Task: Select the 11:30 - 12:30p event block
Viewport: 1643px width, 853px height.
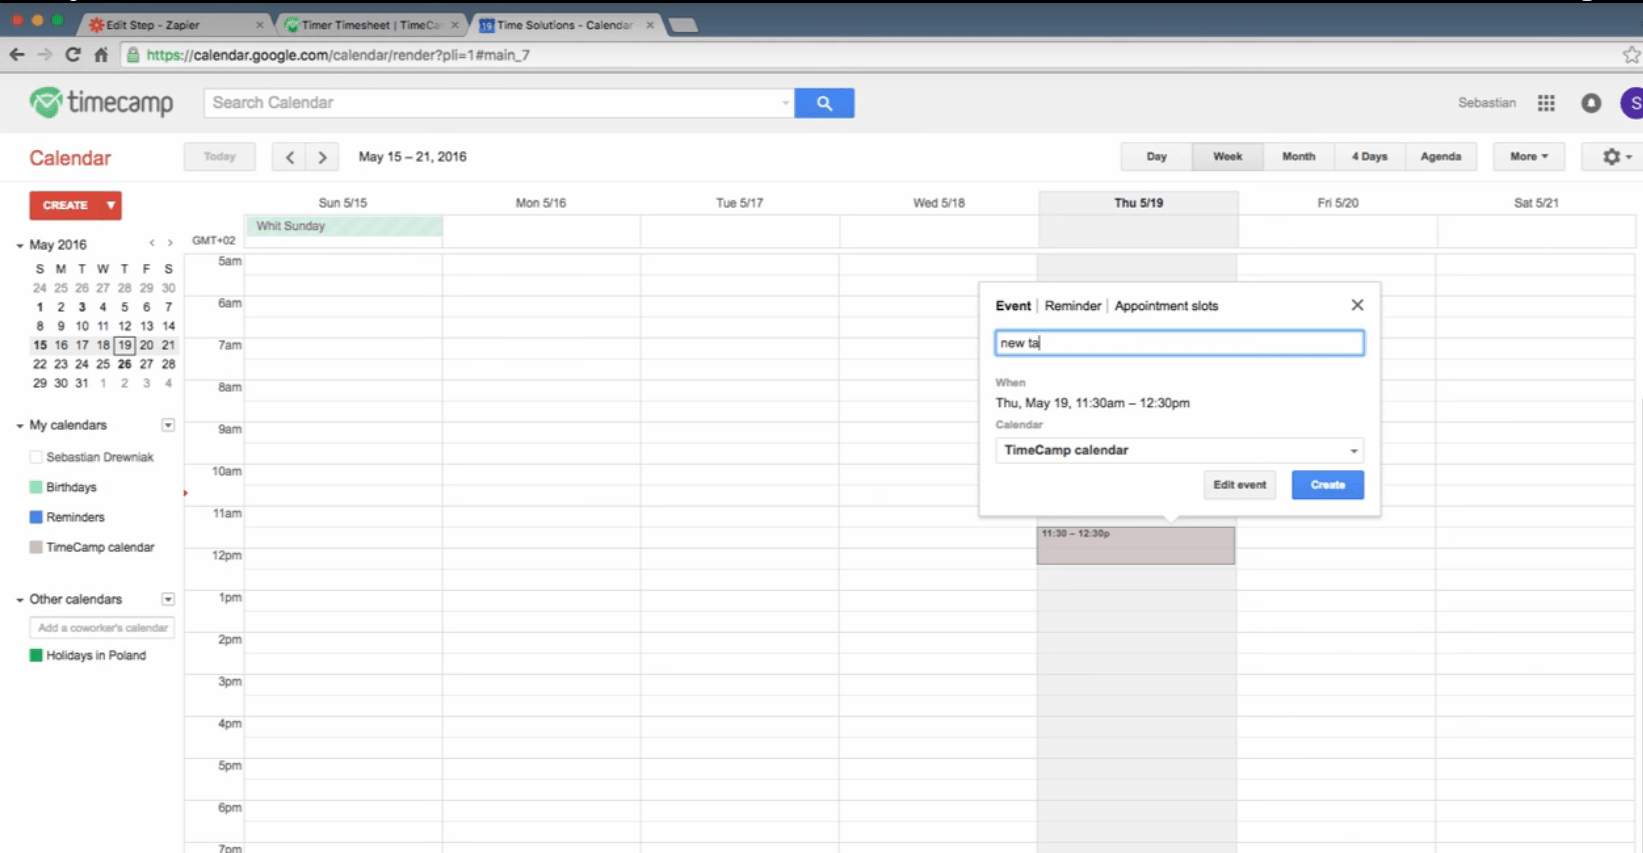Action: coord(1136,546)
